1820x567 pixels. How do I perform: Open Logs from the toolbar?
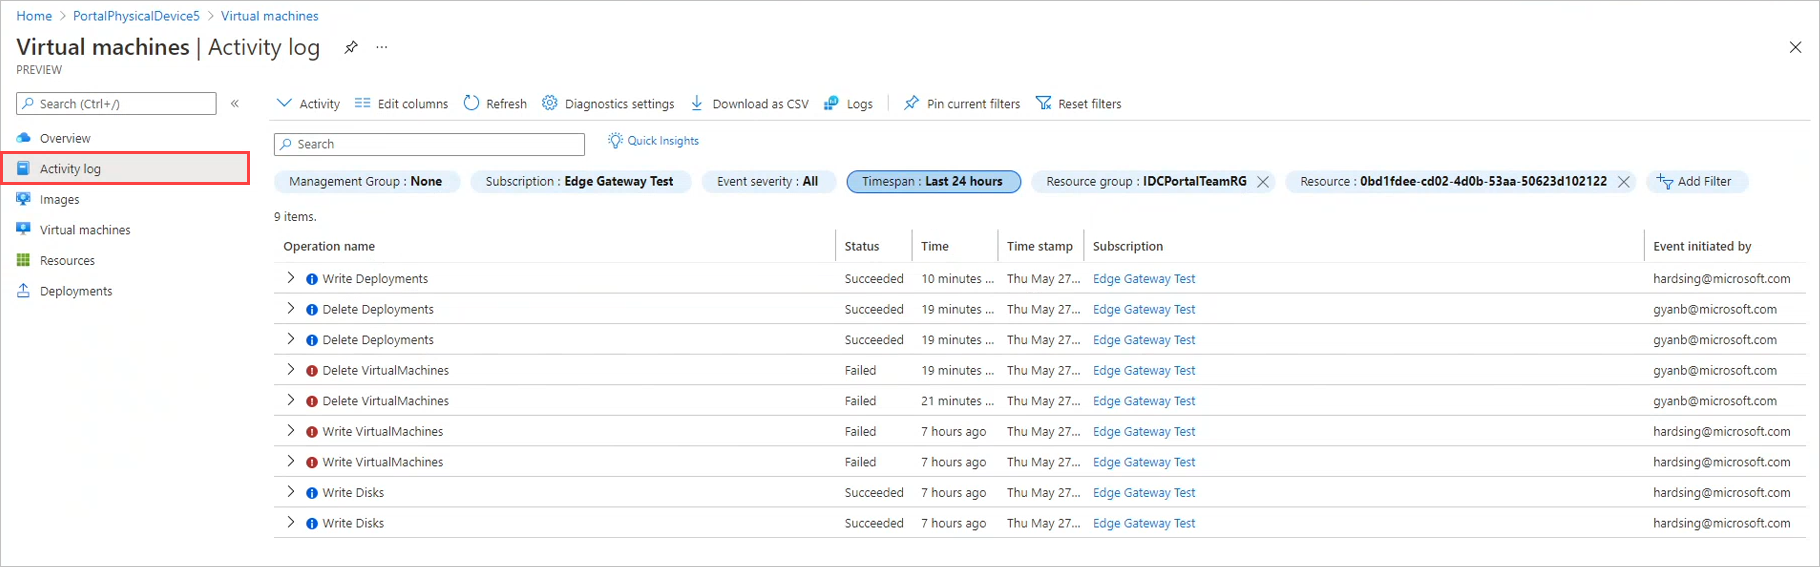848,103
